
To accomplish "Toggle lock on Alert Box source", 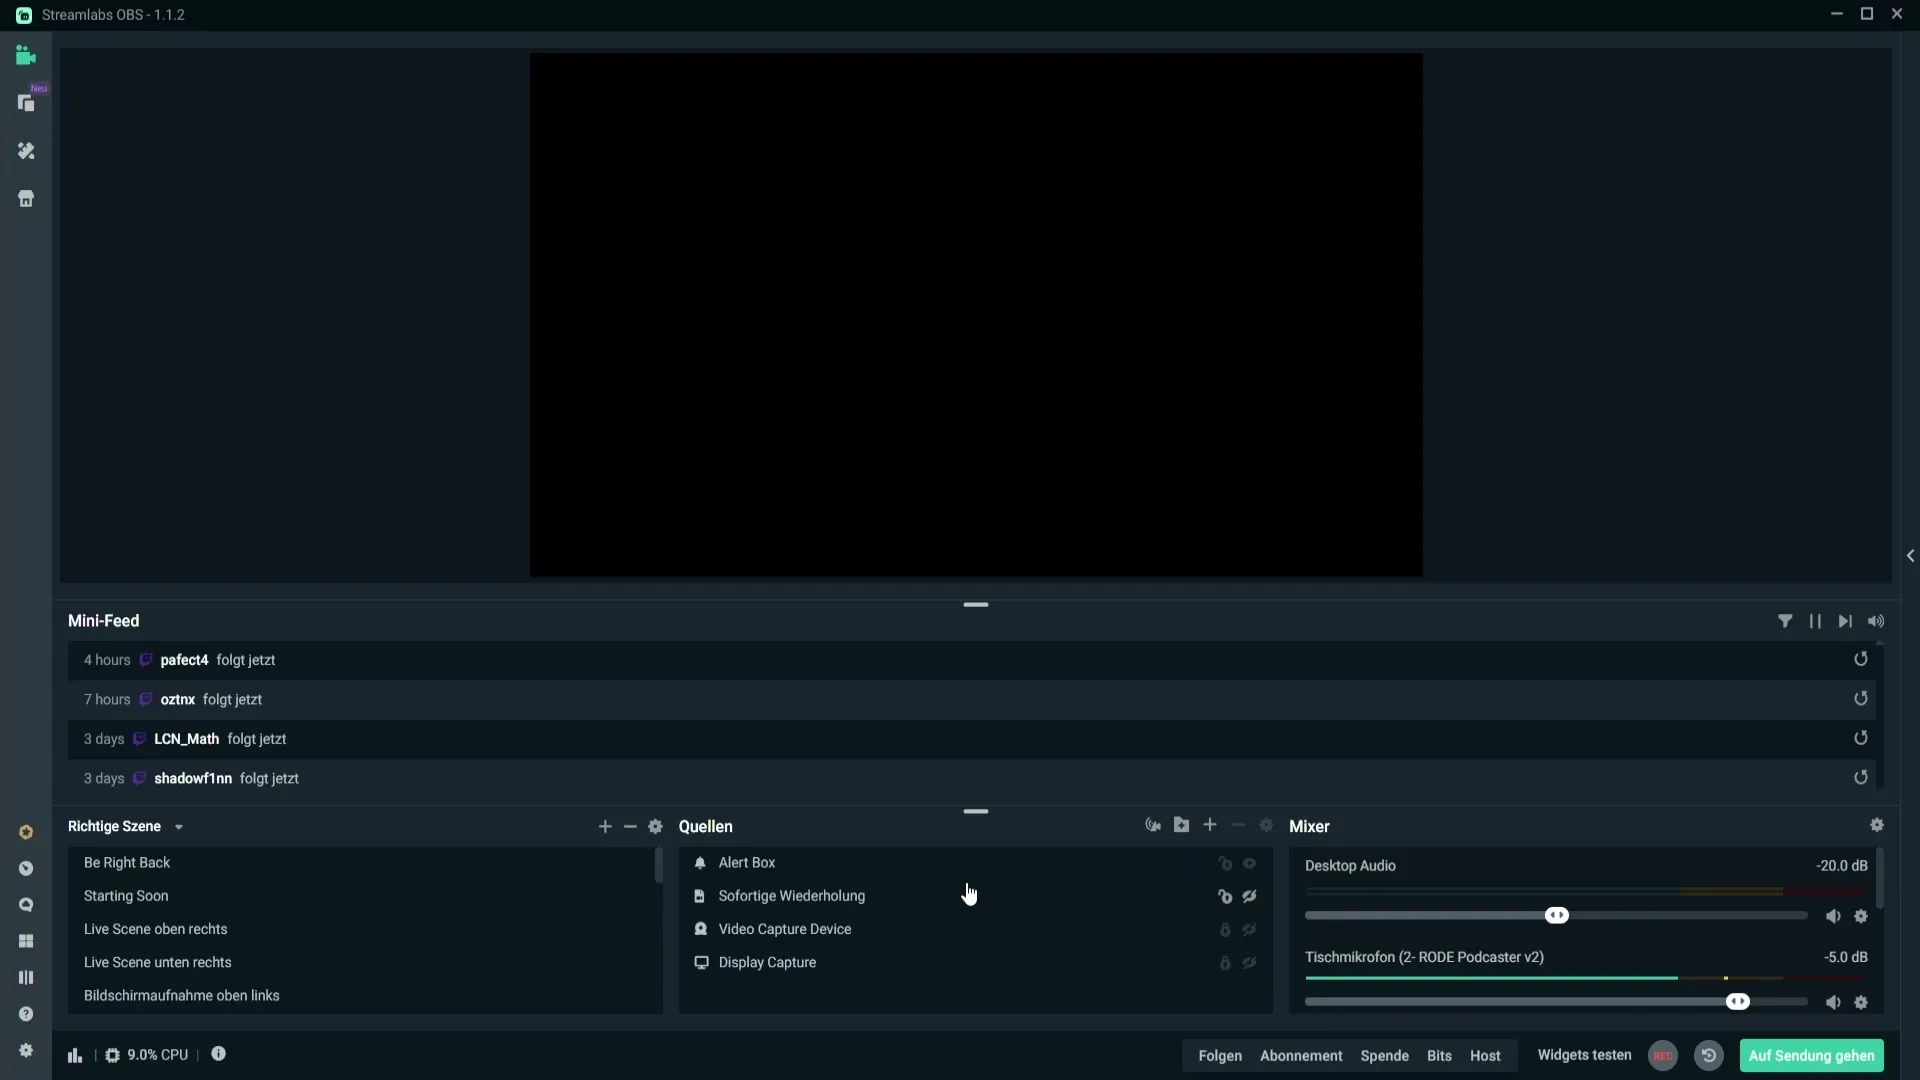I will click(x=1225, y=863).
